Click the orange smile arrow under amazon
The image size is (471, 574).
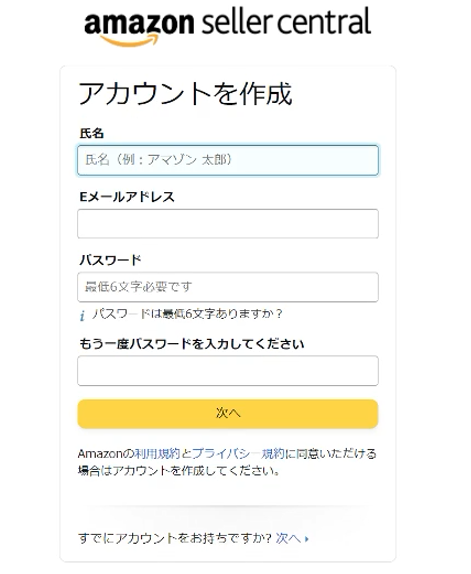[130, 41]
